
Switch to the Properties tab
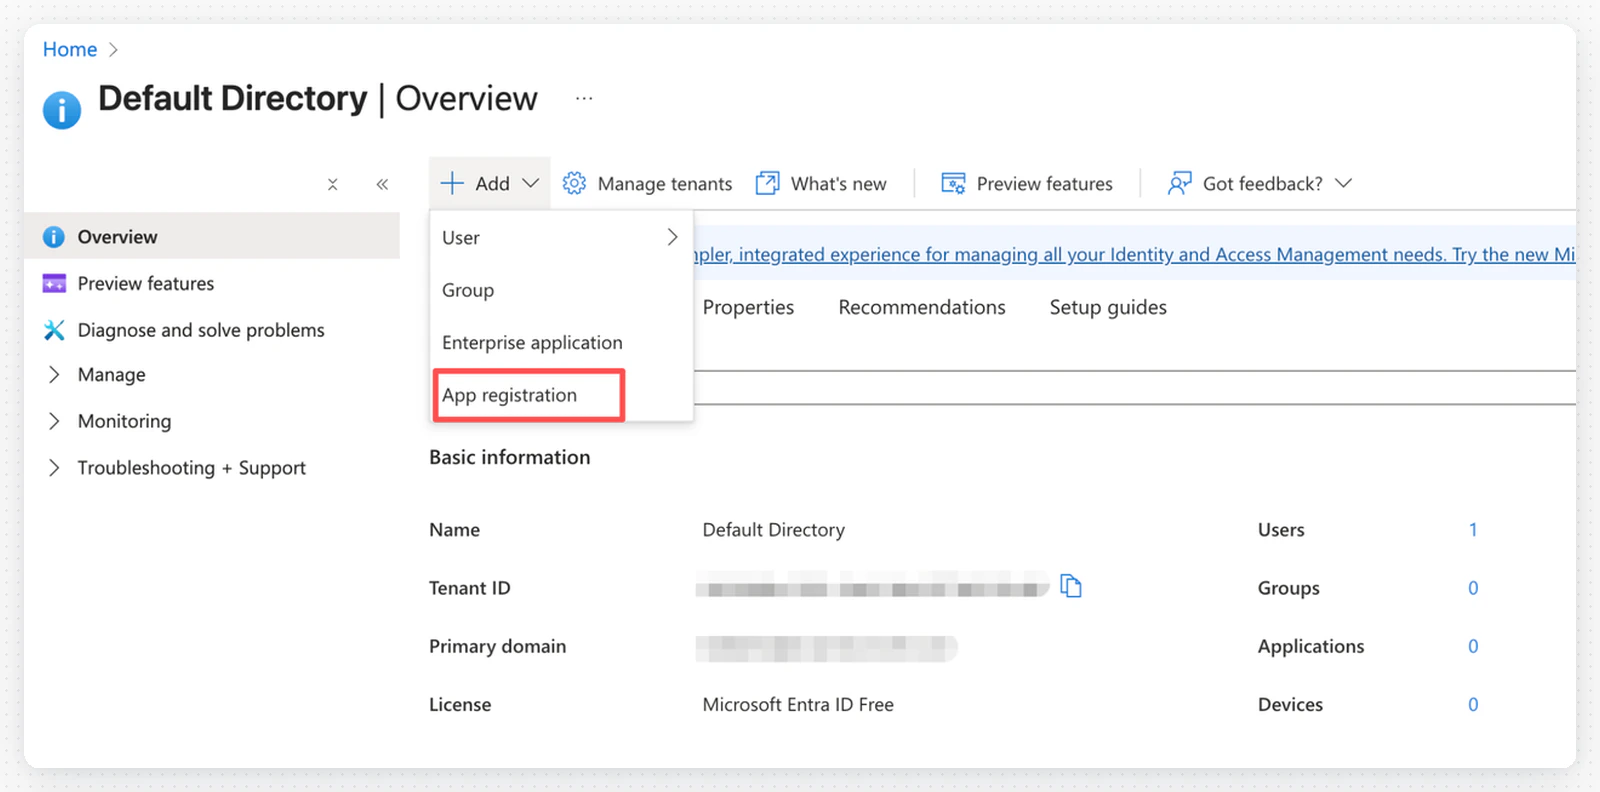coord(748,307)
